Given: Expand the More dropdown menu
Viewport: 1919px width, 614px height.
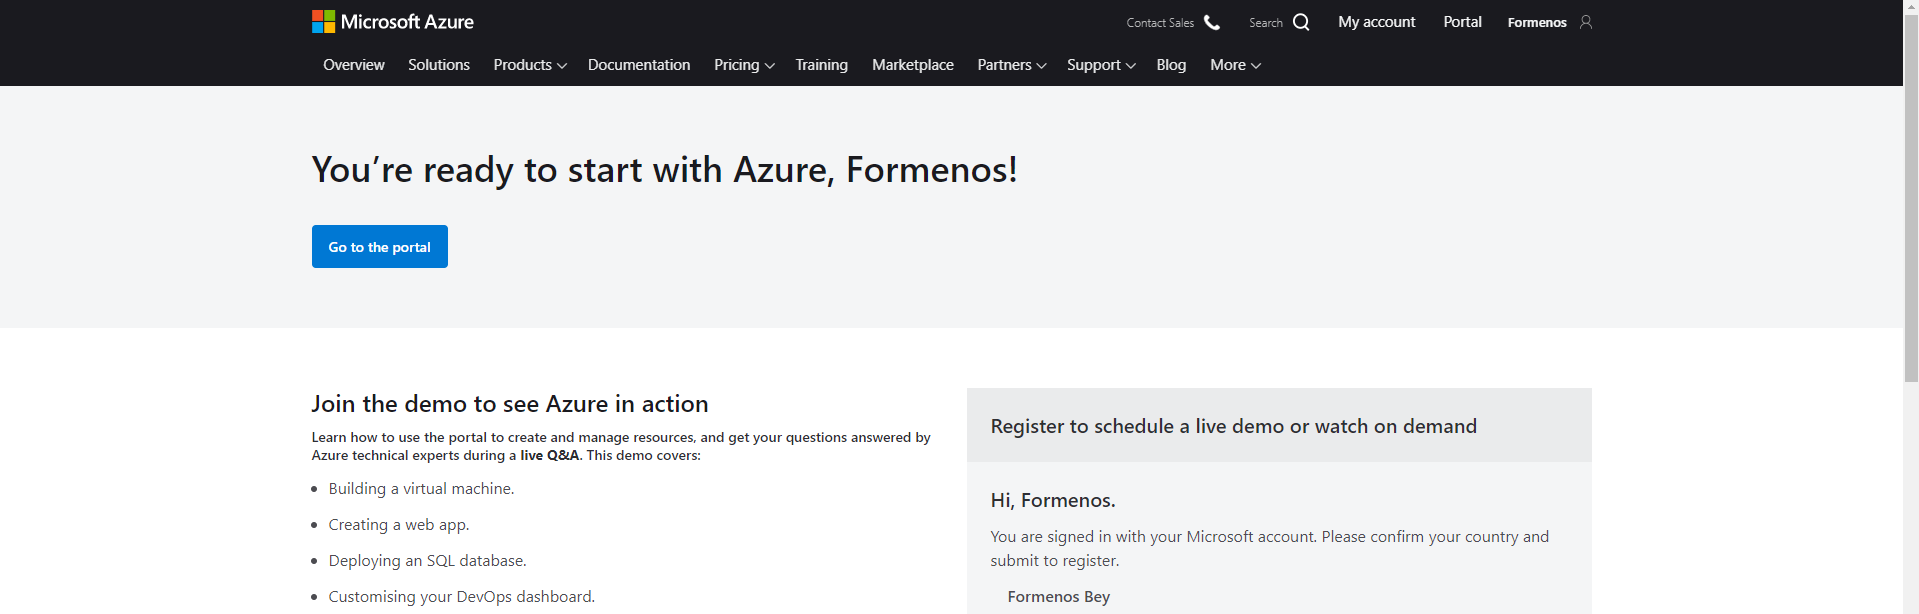Looking at the screenshot, I should tap(1235, 65).
